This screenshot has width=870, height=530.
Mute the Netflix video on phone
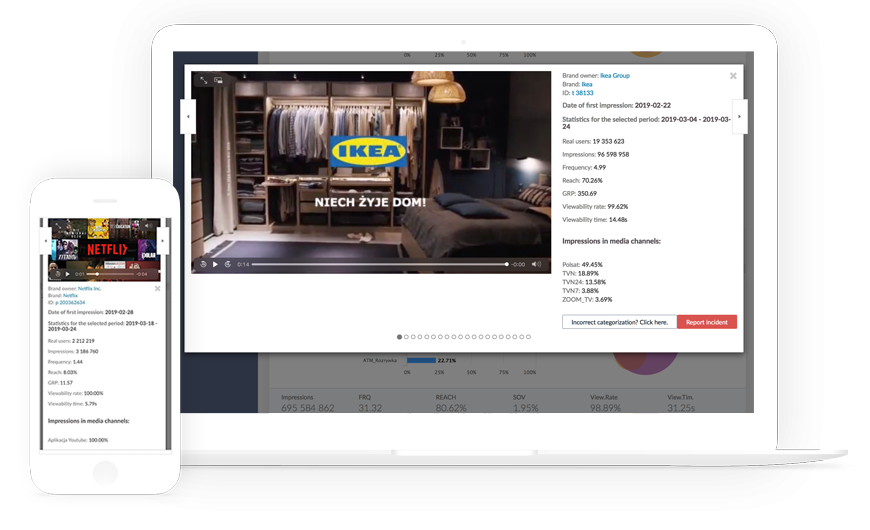[148, 226]
